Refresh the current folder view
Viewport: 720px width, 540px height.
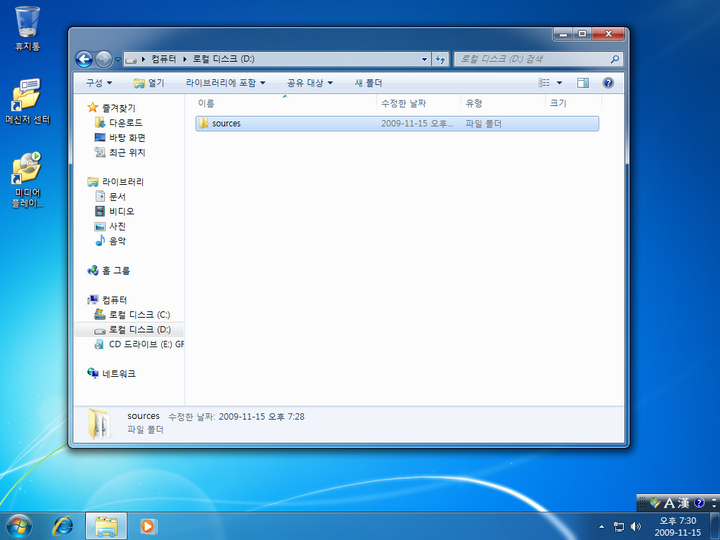pyautogui.click(x=440, y=59)
